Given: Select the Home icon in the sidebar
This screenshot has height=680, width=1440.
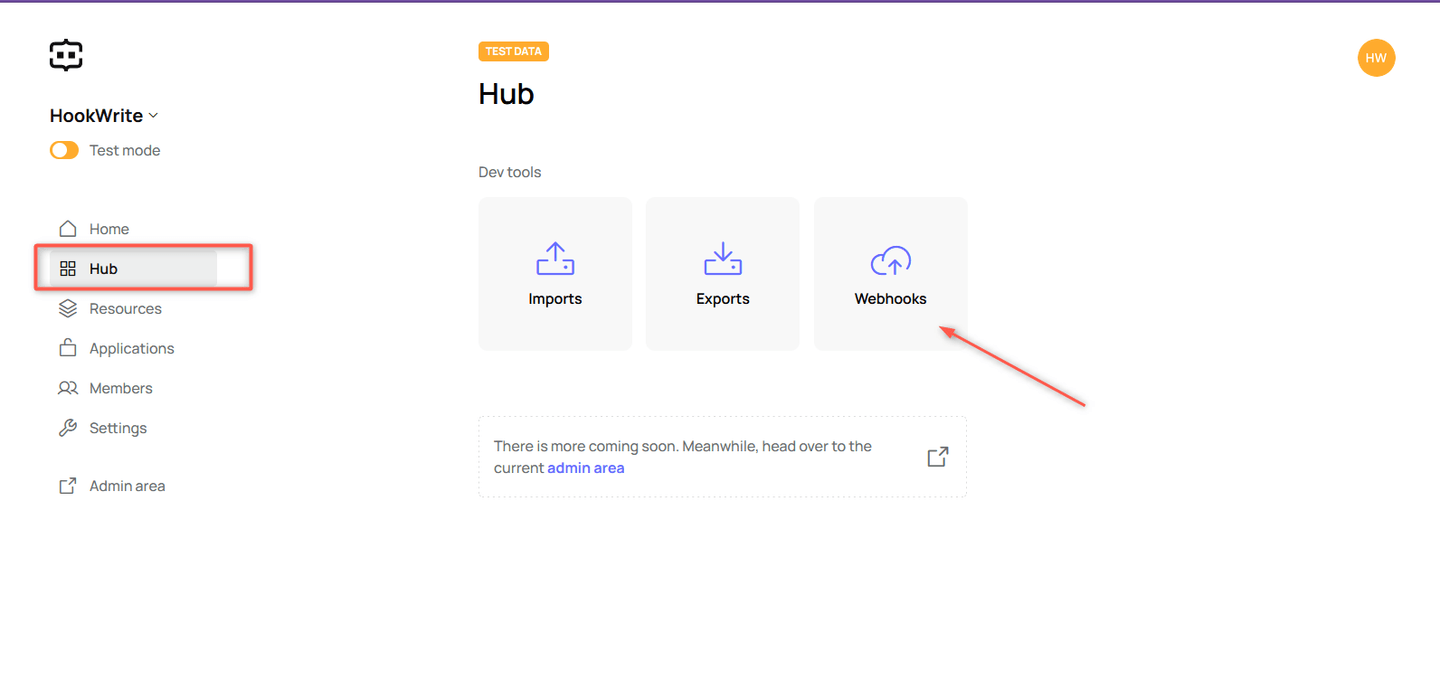Looking at the screenshot, I should tap(67, 228).
